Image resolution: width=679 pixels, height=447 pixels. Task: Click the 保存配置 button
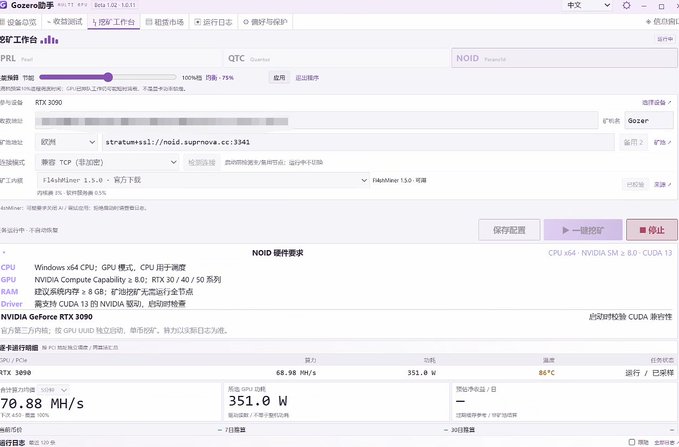[509, 230]
